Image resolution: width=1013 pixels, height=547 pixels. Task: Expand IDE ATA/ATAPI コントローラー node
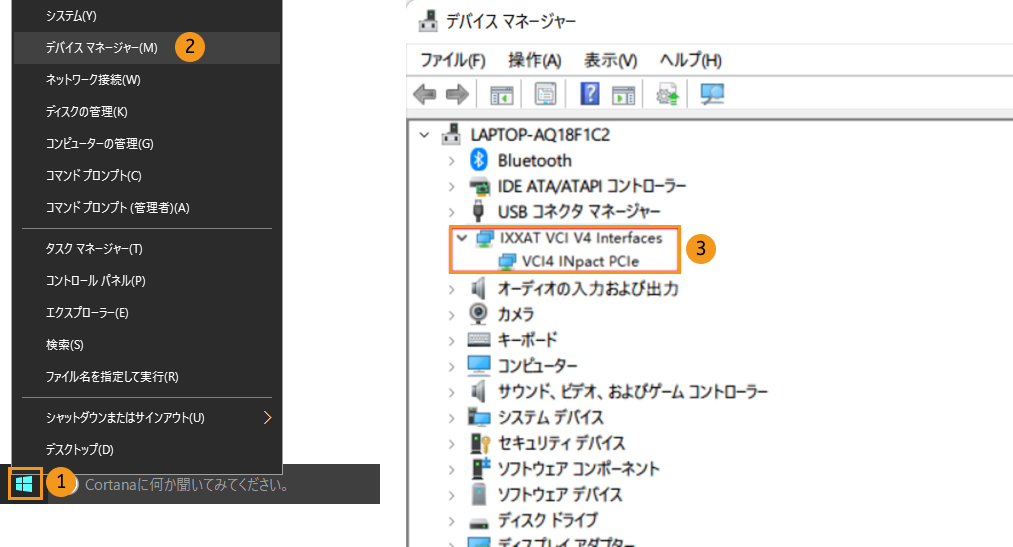click(x=452, y=187)
